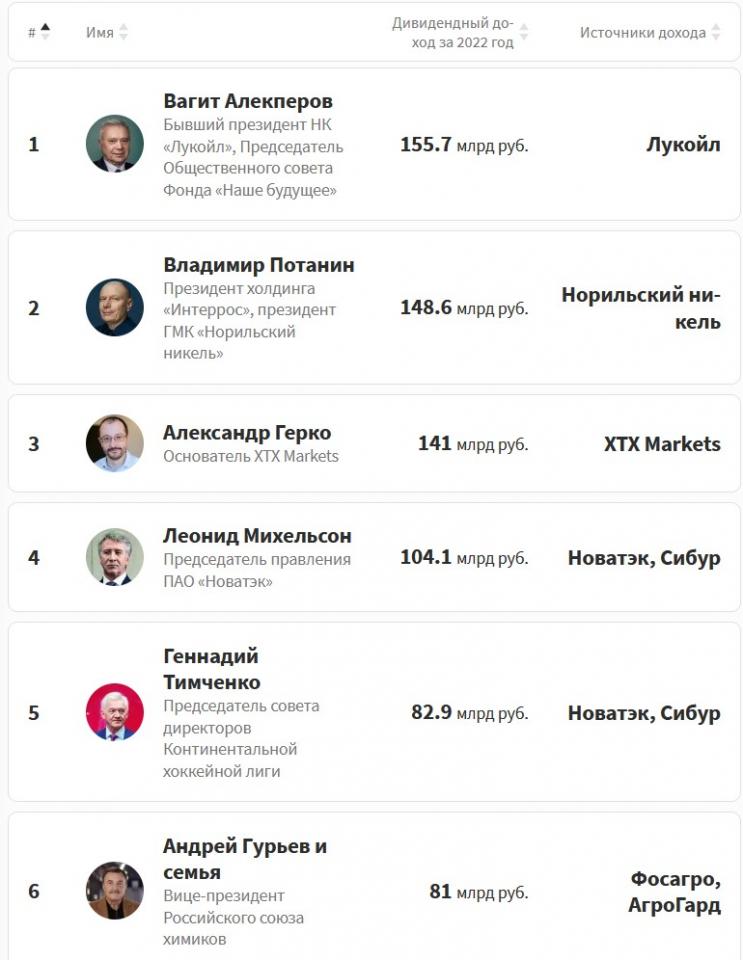Viewport: 743px width, 960px height.
Task: Open Владимир Потанин's avatar picture
Action: pyautogui.click(x=115, y=307)
